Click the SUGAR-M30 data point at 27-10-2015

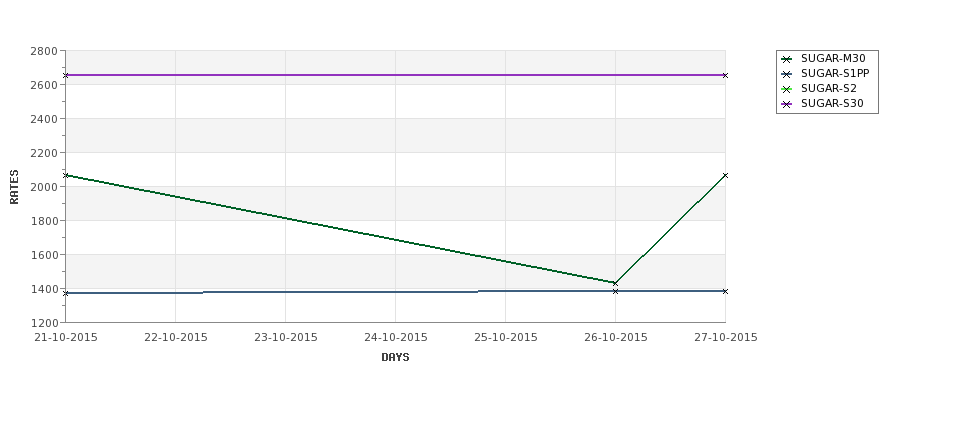tap(725, 175)
